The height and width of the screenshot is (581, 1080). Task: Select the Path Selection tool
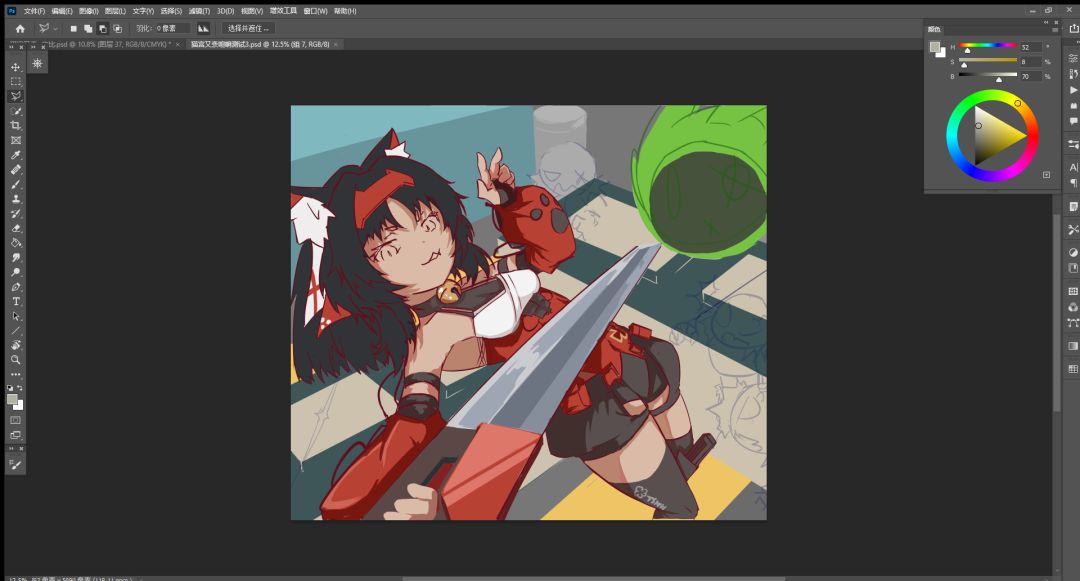point(16,316)
